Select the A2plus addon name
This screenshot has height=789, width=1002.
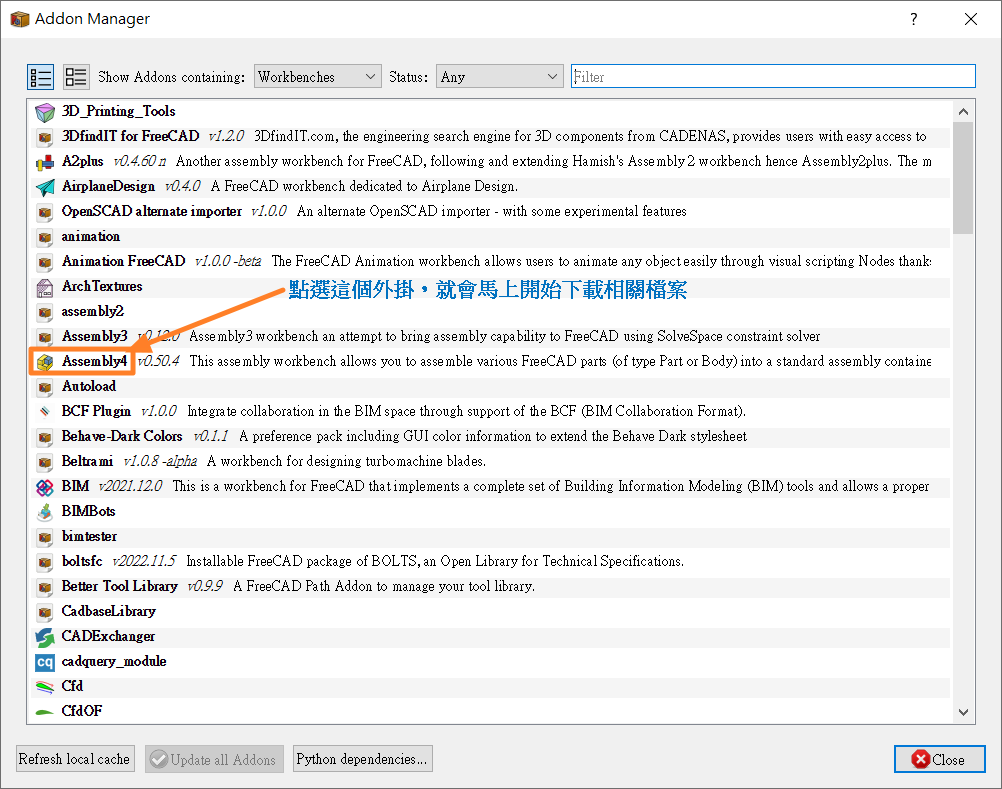pyautogui.click(x=82, y=161)
